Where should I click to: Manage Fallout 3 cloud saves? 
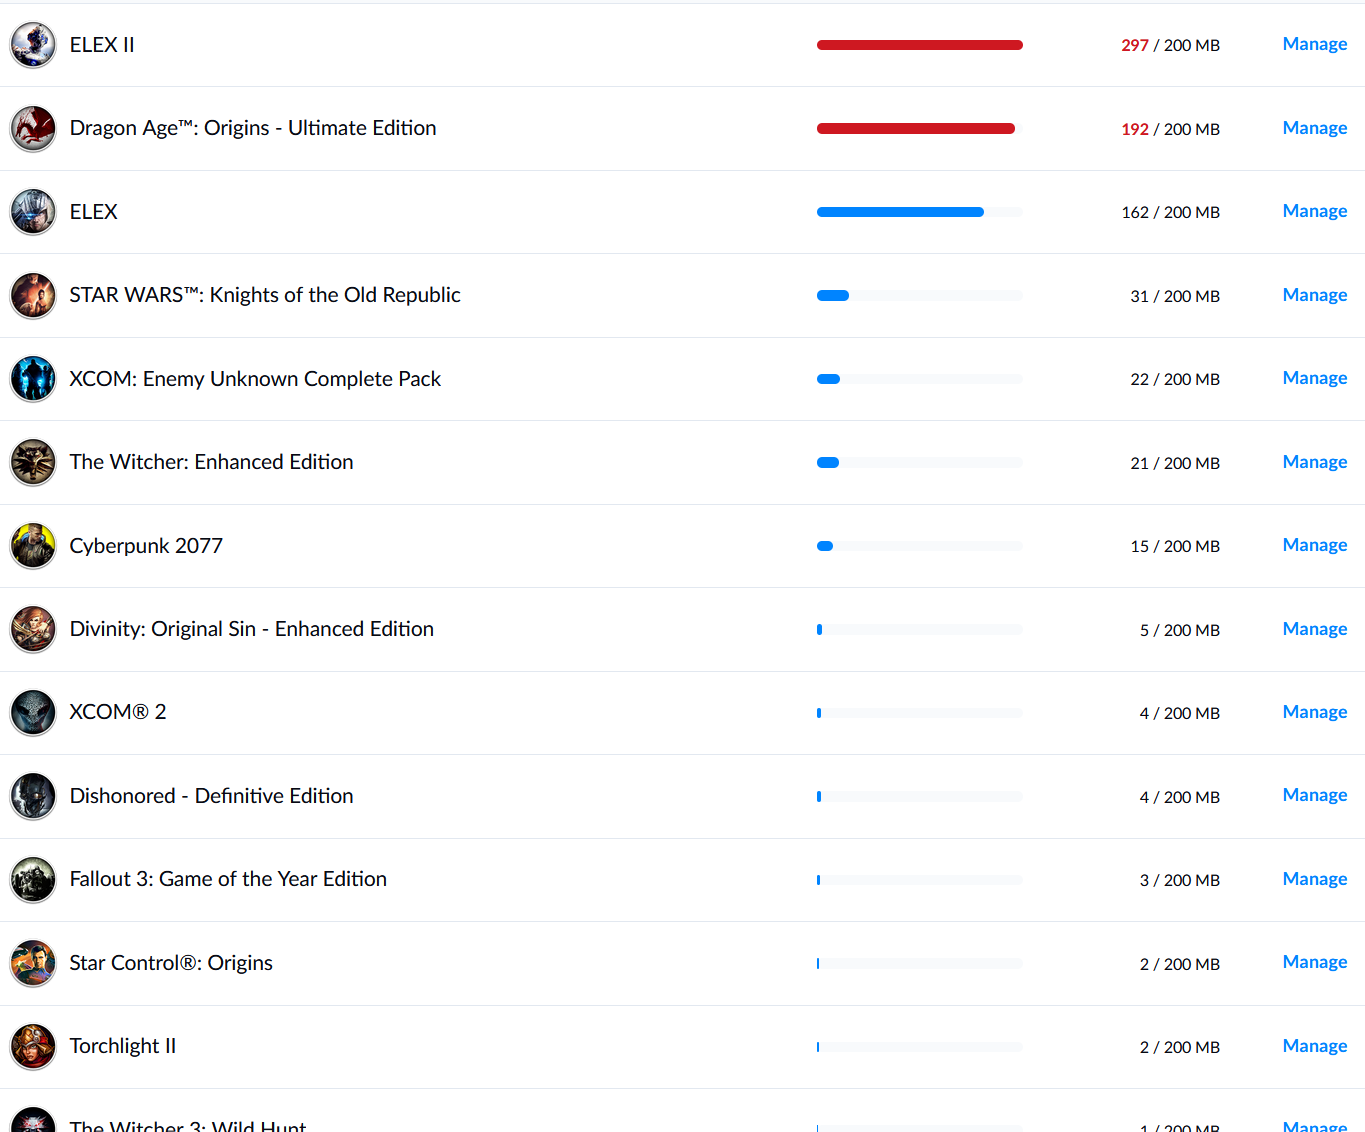1315,879
